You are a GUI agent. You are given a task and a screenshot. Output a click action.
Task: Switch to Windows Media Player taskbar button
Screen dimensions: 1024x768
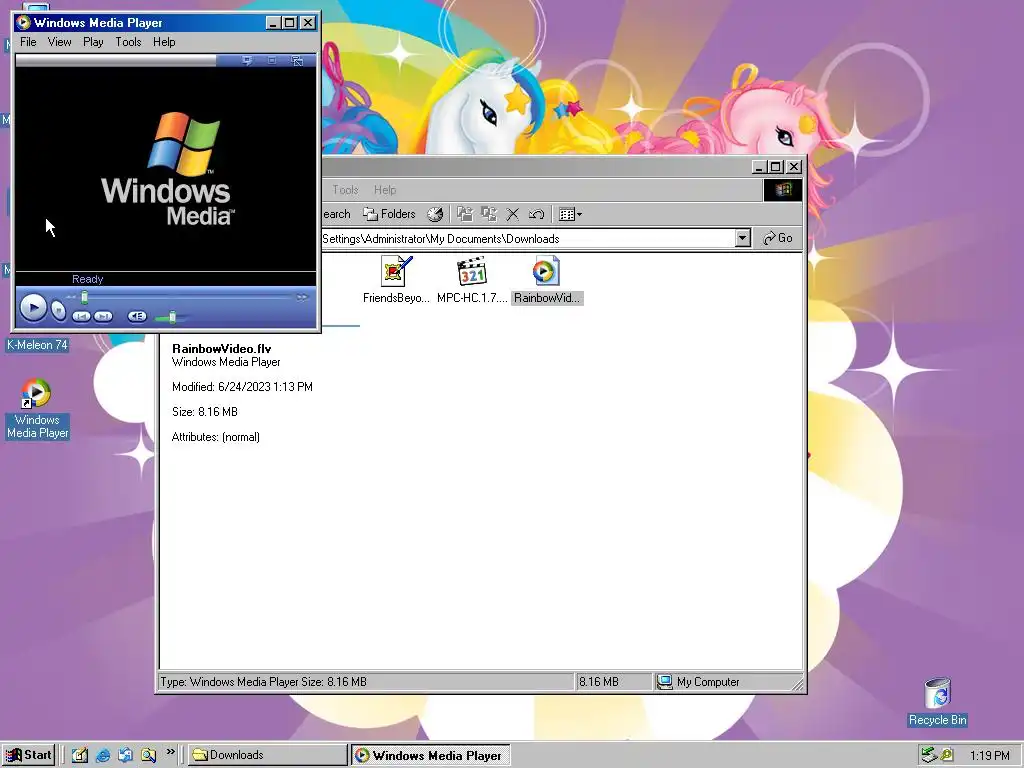(x=430, y=755)
